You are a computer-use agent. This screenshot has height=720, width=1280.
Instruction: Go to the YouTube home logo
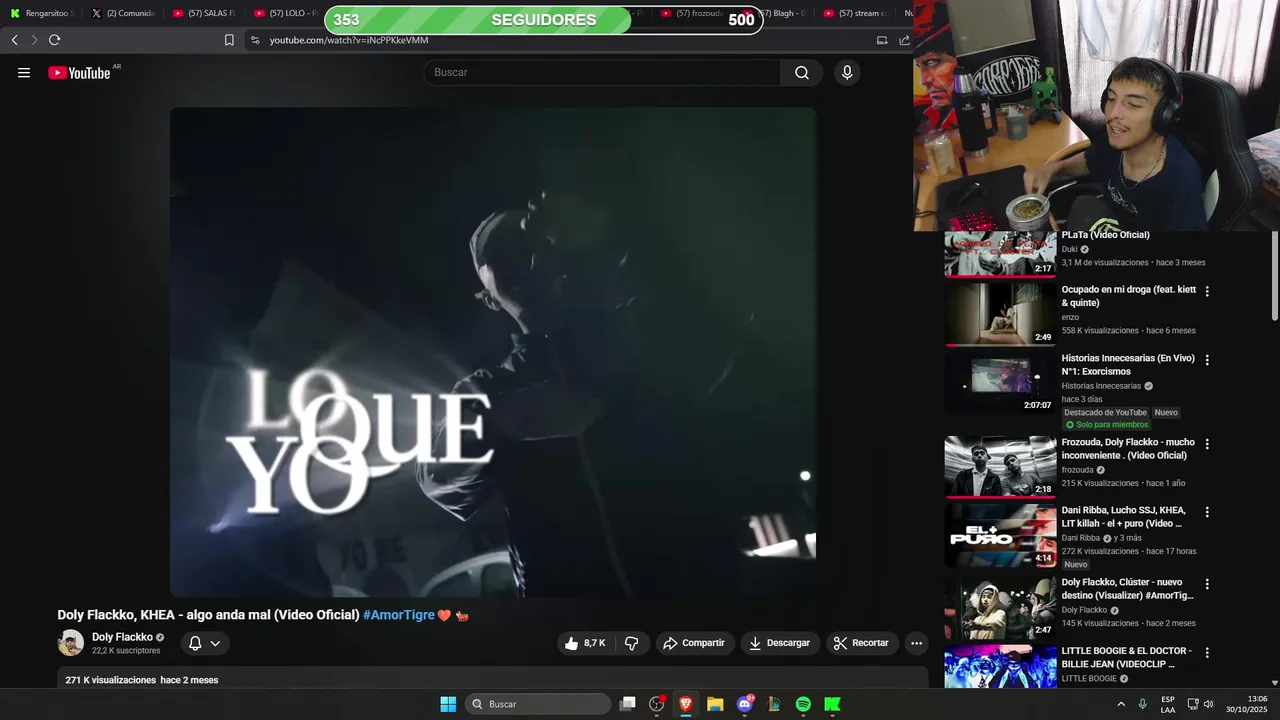79,72
